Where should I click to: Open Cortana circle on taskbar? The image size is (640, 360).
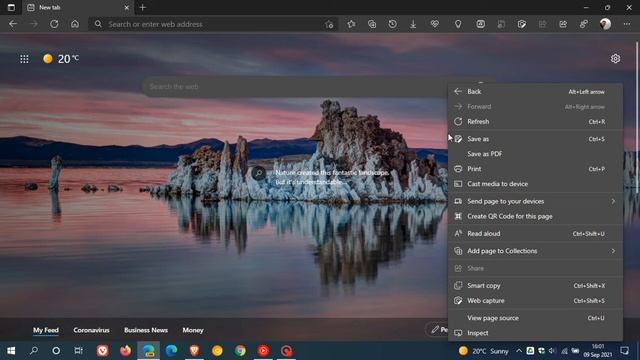(x=56, y=351)
